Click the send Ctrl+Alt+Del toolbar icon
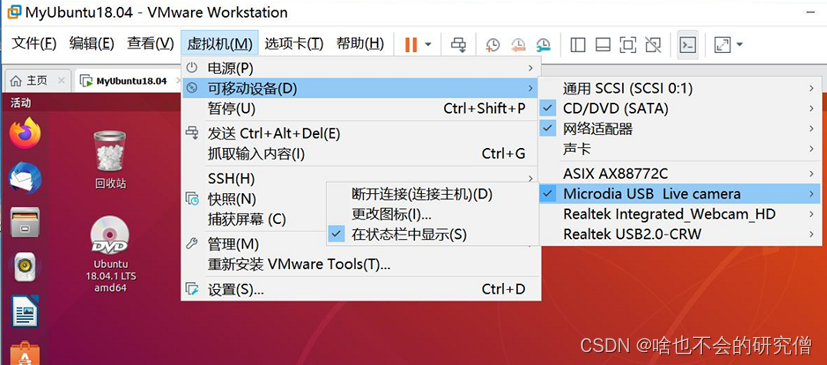The width and height of the screenshot is (827, 365). pyautogui.click(x=458, y=45)
